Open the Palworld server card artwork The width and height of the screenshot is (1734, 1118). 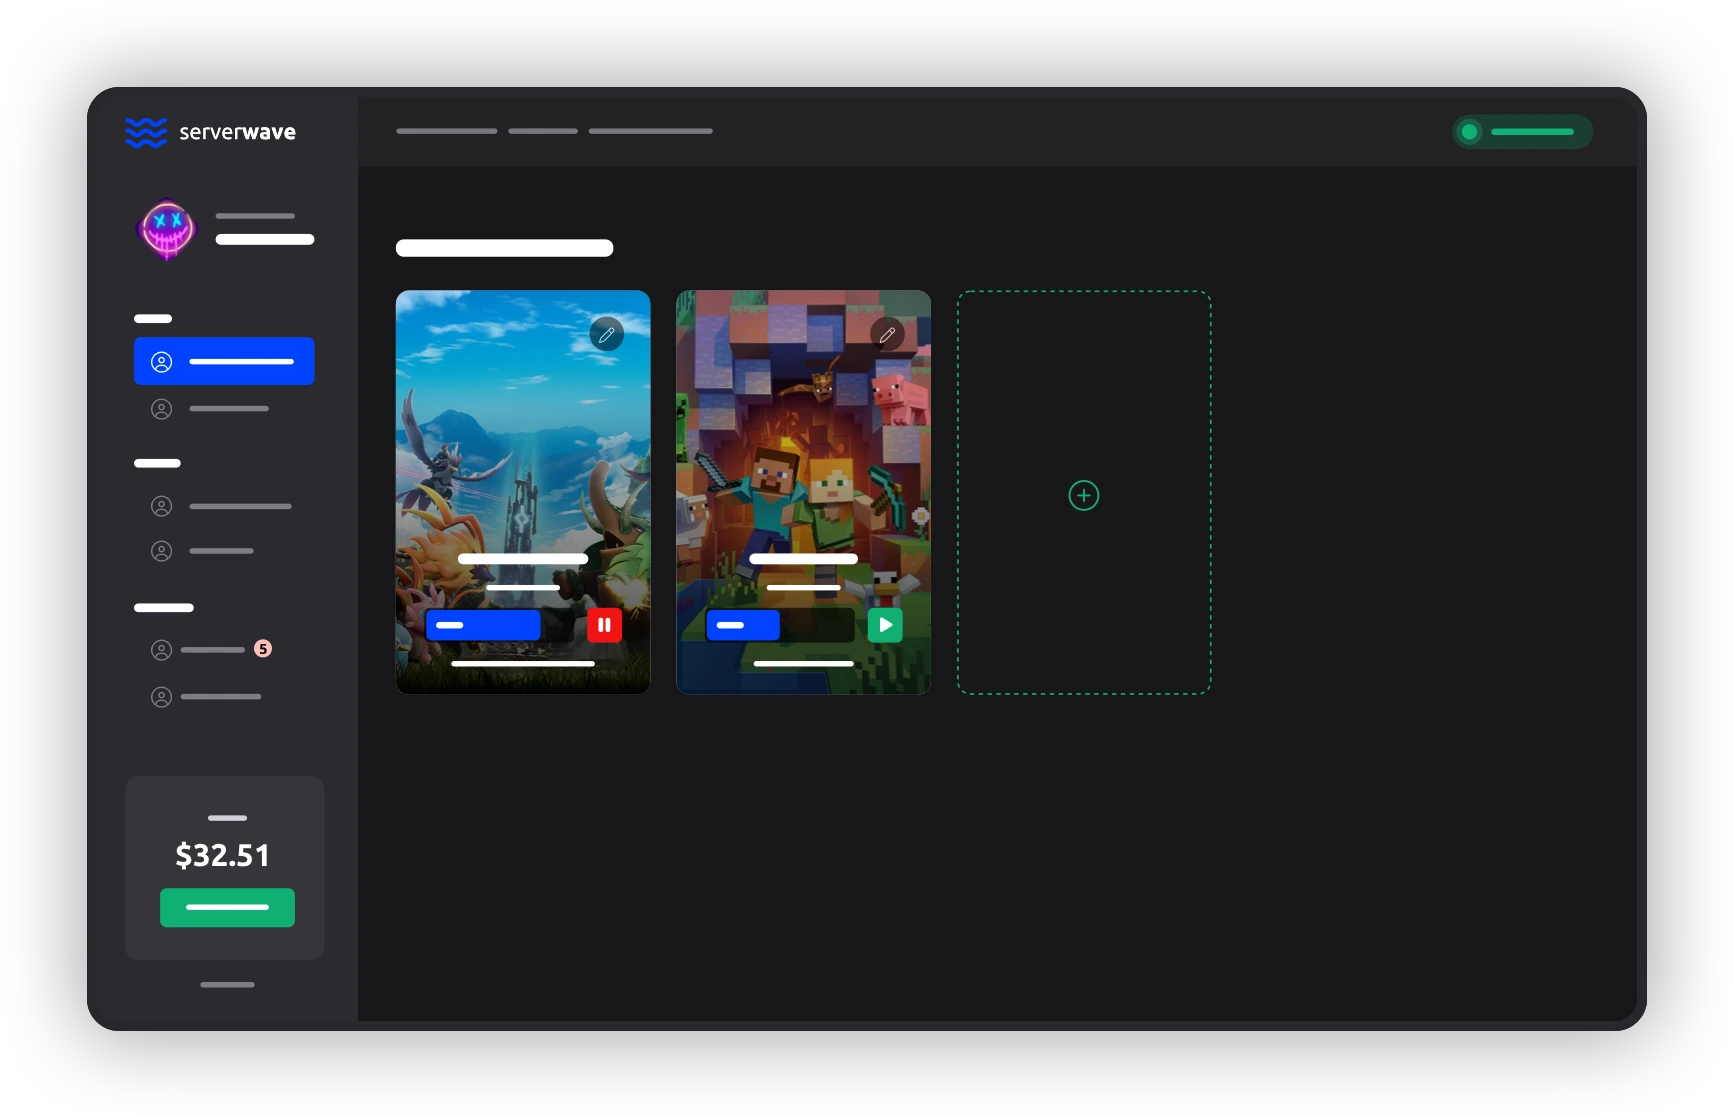pos(522,450)
